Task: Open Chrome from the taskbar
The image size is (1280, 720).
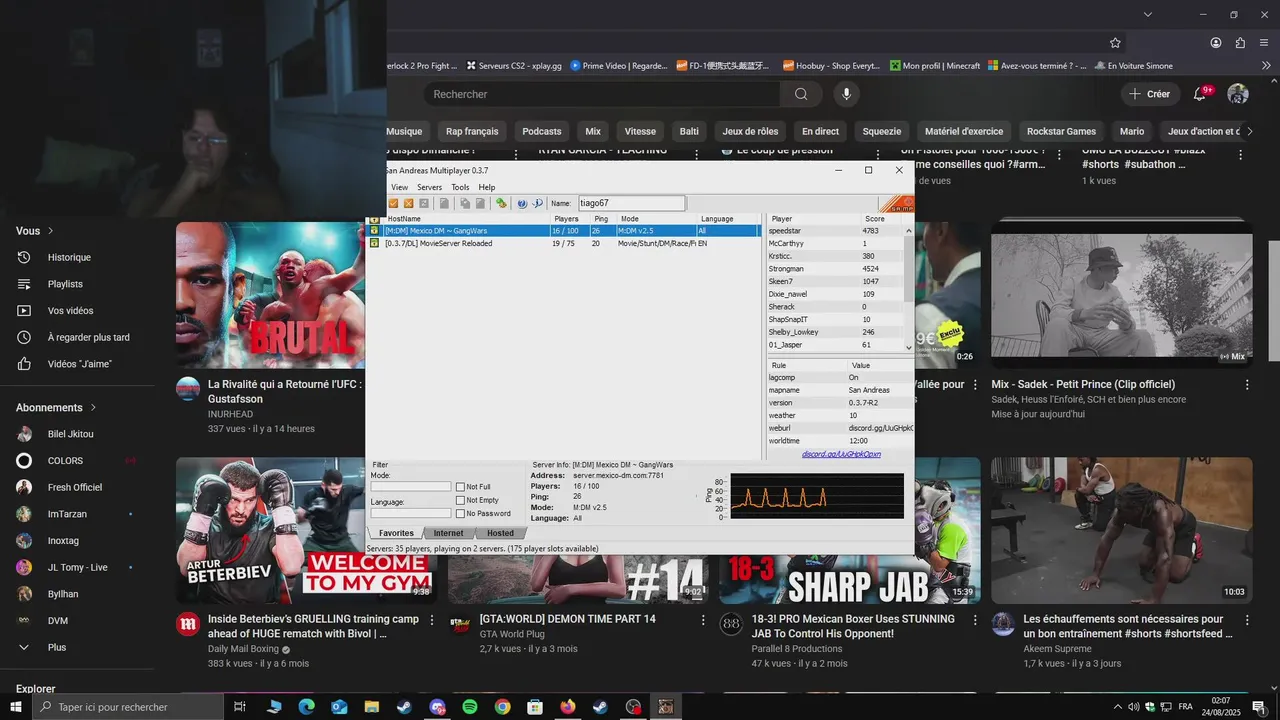Action: [x=503, y=707]
